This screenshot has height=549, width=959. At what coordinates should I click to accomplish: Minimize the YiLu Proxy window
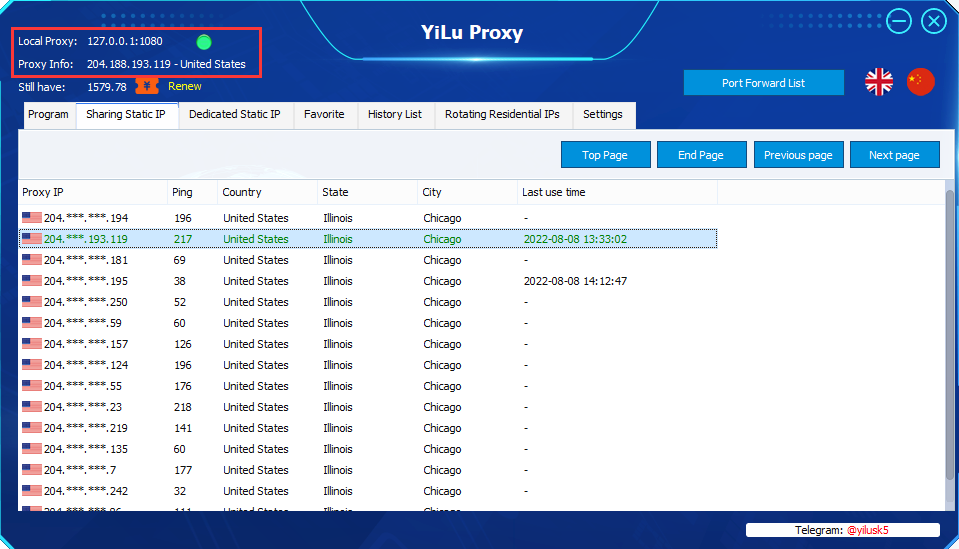(899, 22)
